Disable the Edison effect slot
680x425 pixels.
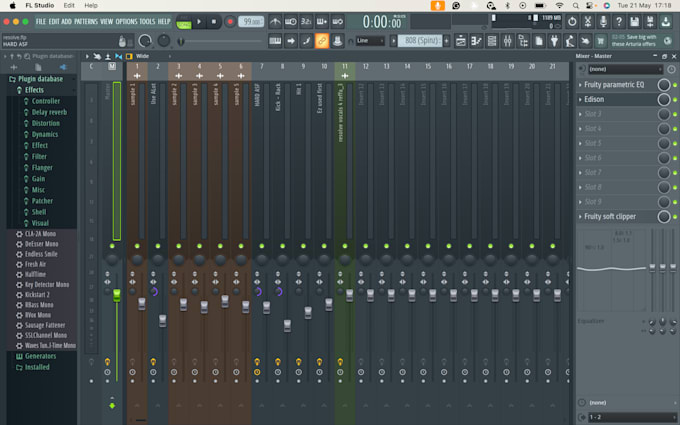pos(675,100)
